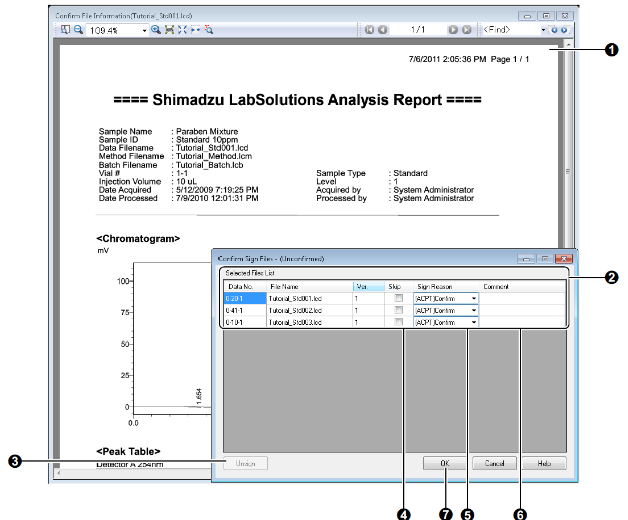The height and width of the screenshot is (520, 628).
Task: Close the Confirm Sign Files dialog
Action: click(x=564, y=259)
